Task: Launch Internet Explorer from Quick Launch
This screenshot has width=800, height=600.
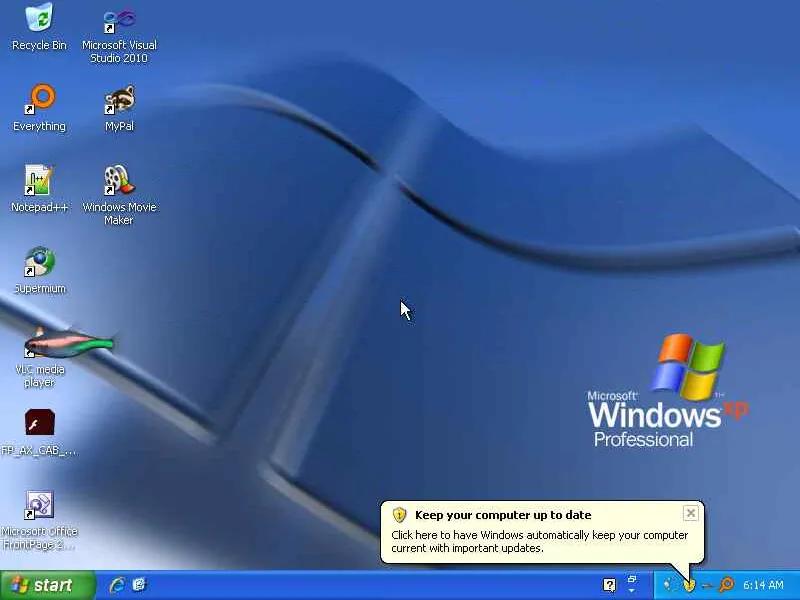Action: pos(117,585)
